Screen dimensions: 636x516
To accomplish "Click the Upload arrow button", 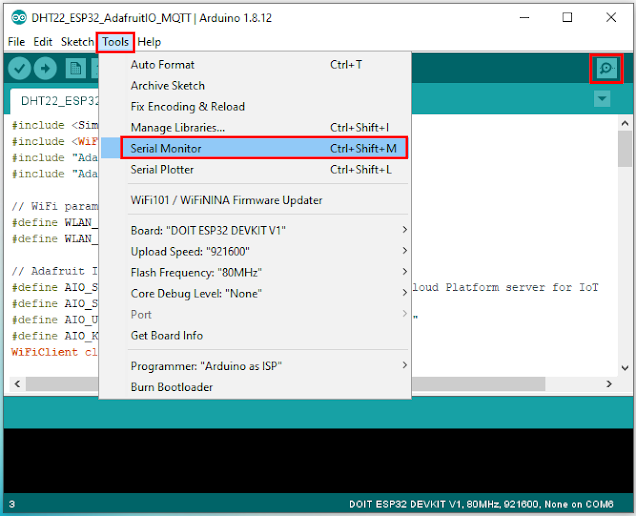I will 45,68.
